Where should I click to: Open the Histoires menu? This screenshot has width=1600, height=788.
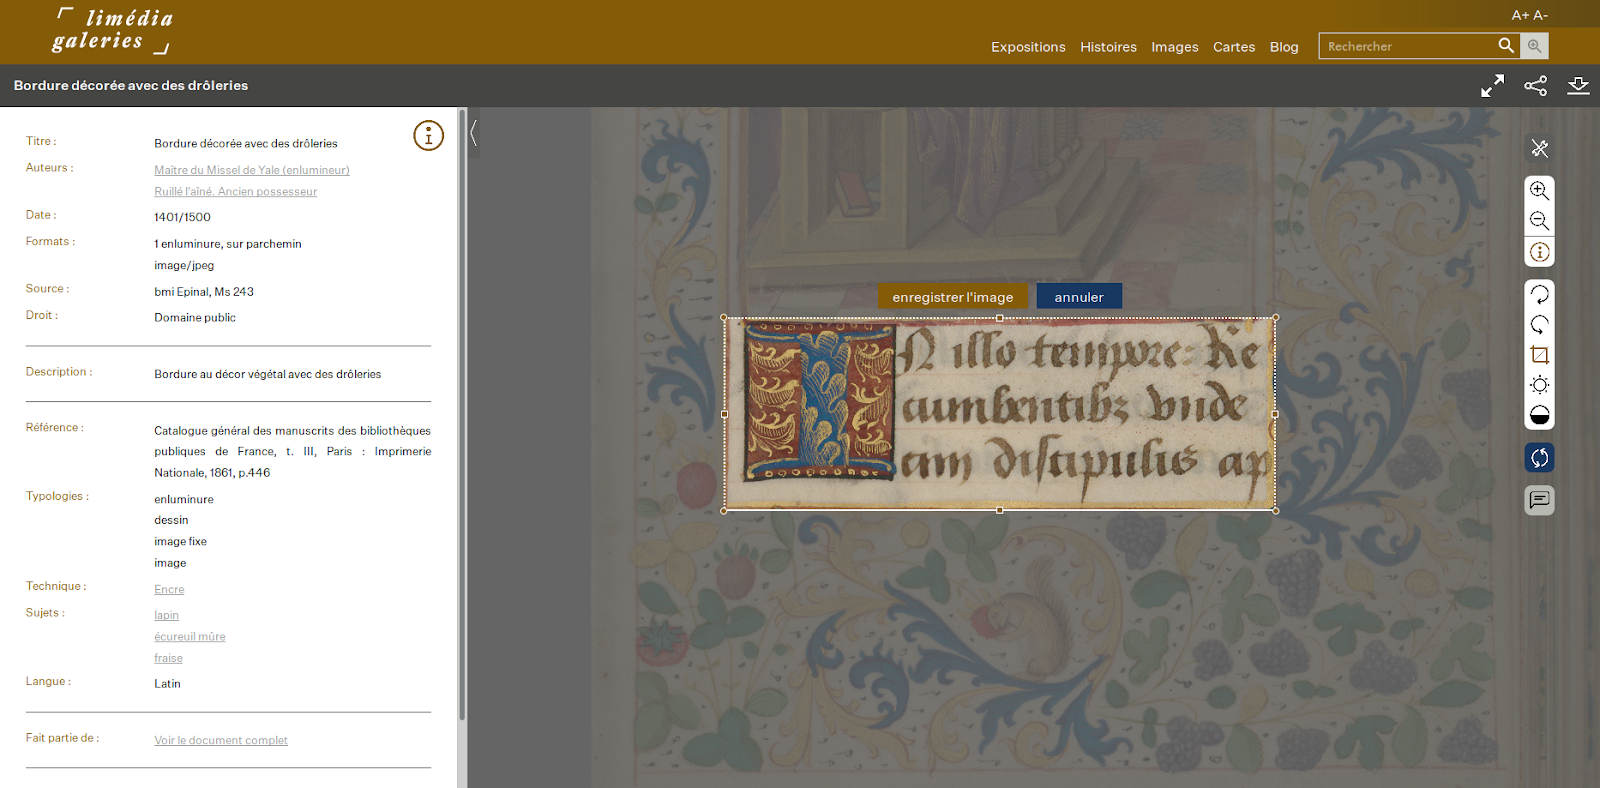[x=1108, y=47]
